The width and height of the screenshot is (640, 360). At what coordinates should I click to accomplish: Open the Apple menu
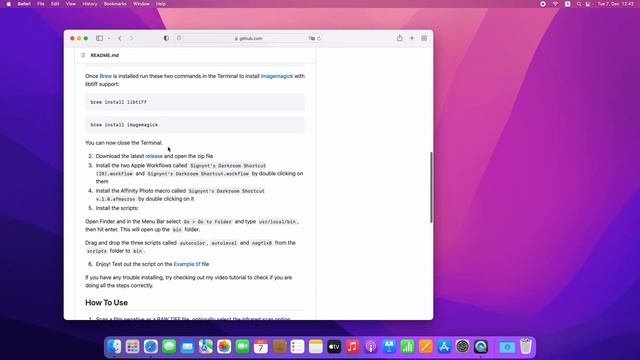9,4
